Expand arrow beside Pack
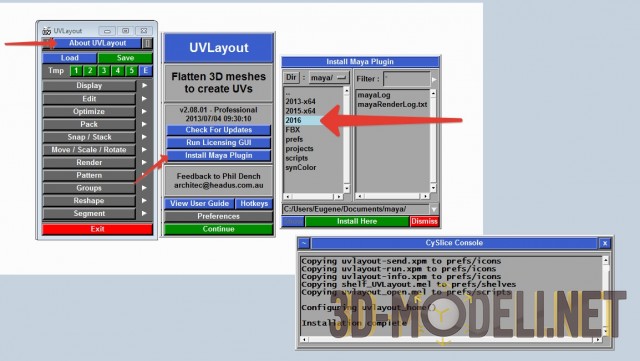Image resolution: width=640 pixels, height=361 pixels. [144, 124]
